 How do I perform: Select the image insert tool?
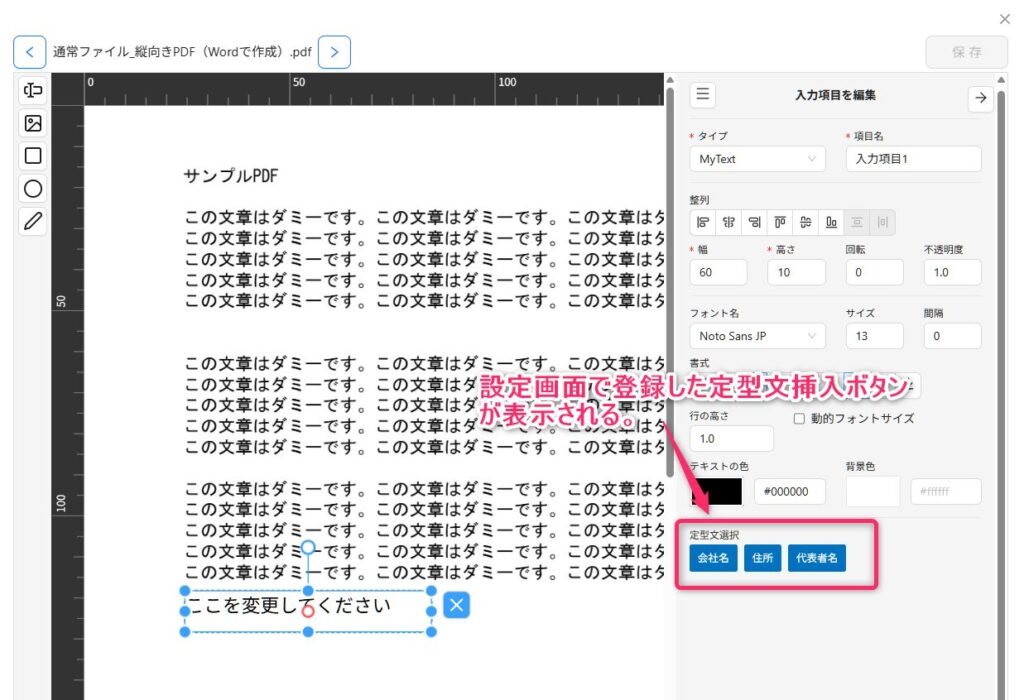tap(33, 124)
